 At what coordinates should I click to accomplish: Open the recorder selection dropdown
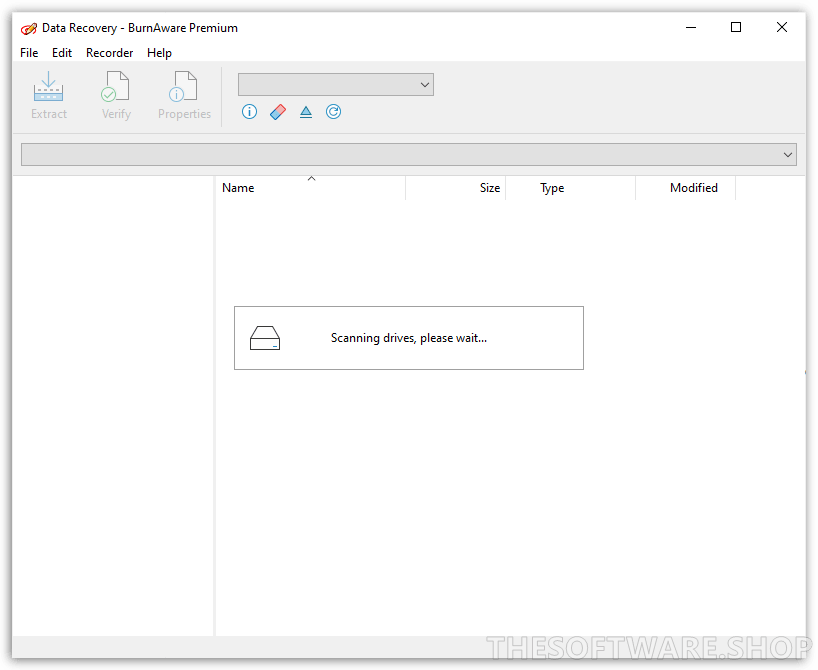335,84
